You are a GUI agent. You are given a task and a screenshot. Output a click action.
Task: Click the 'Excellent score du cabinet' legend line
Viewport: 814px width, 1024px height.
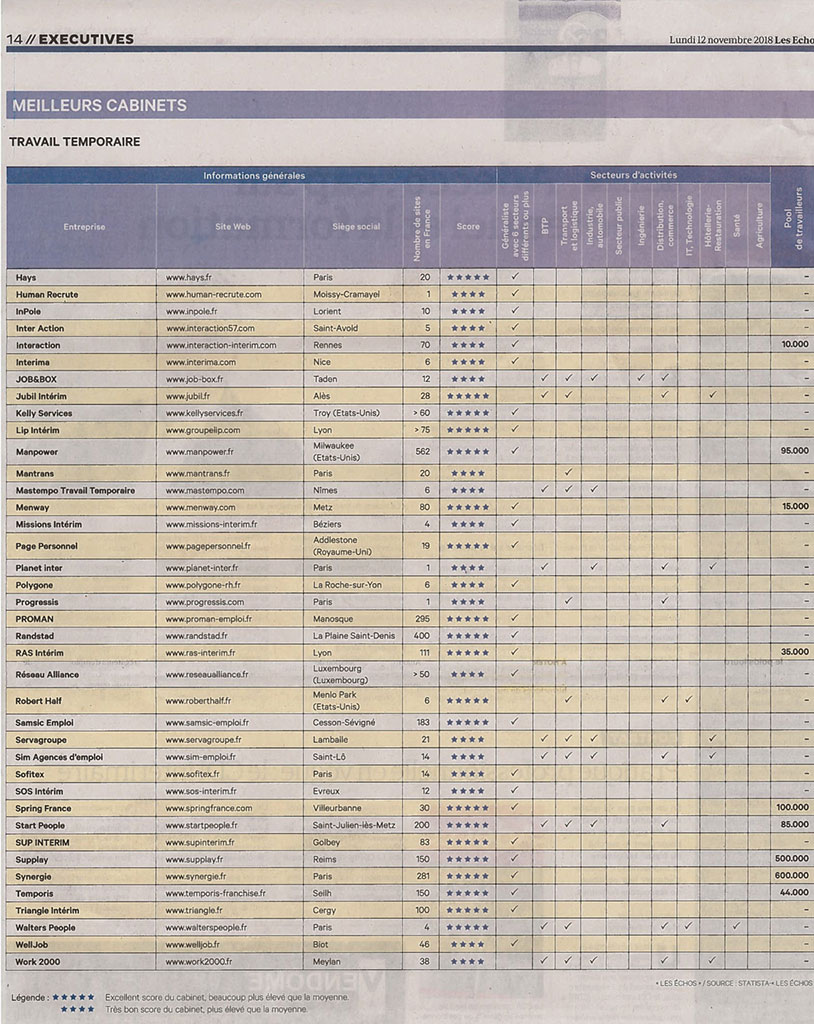coord(227,998)
